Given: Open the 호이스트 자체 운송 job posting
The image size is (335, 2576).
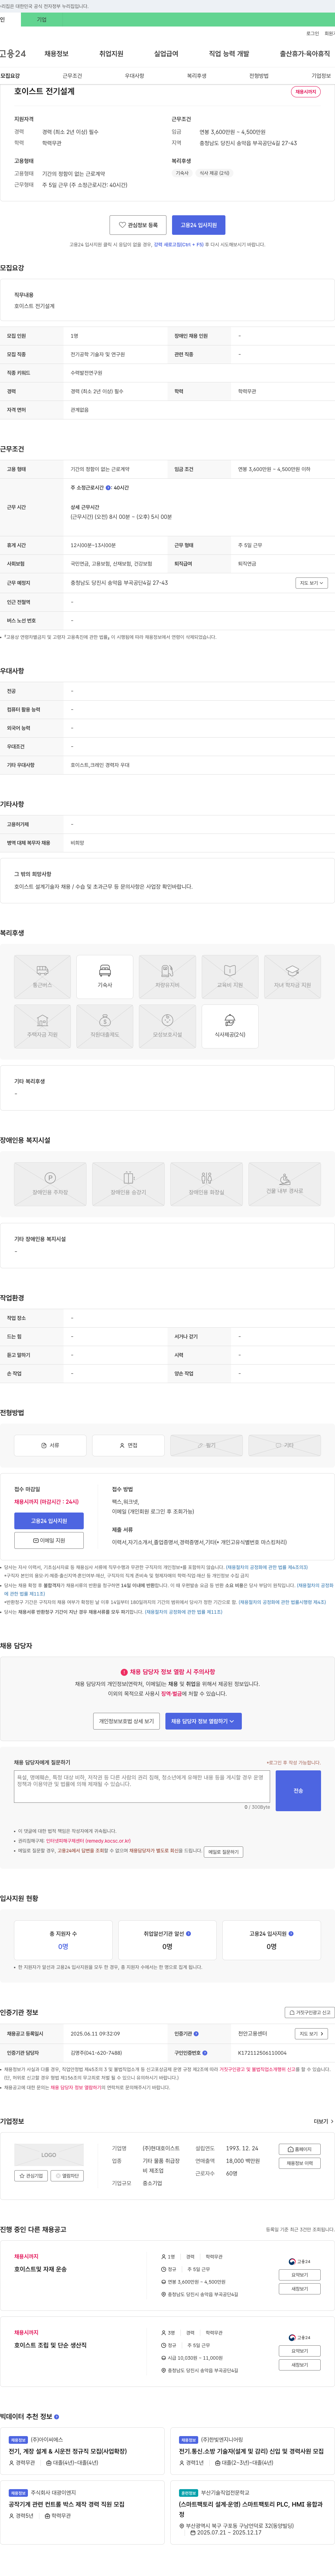Looking at the screenshot, I should click(41, 2269).
